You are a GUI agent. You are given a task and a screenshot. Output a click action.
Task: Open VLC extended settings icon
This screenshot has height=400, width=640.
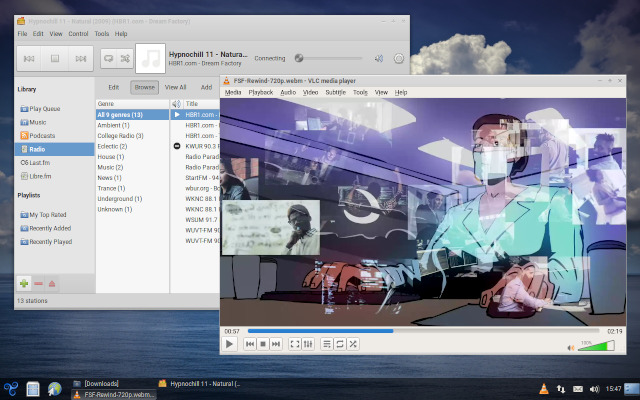(308, 344)
